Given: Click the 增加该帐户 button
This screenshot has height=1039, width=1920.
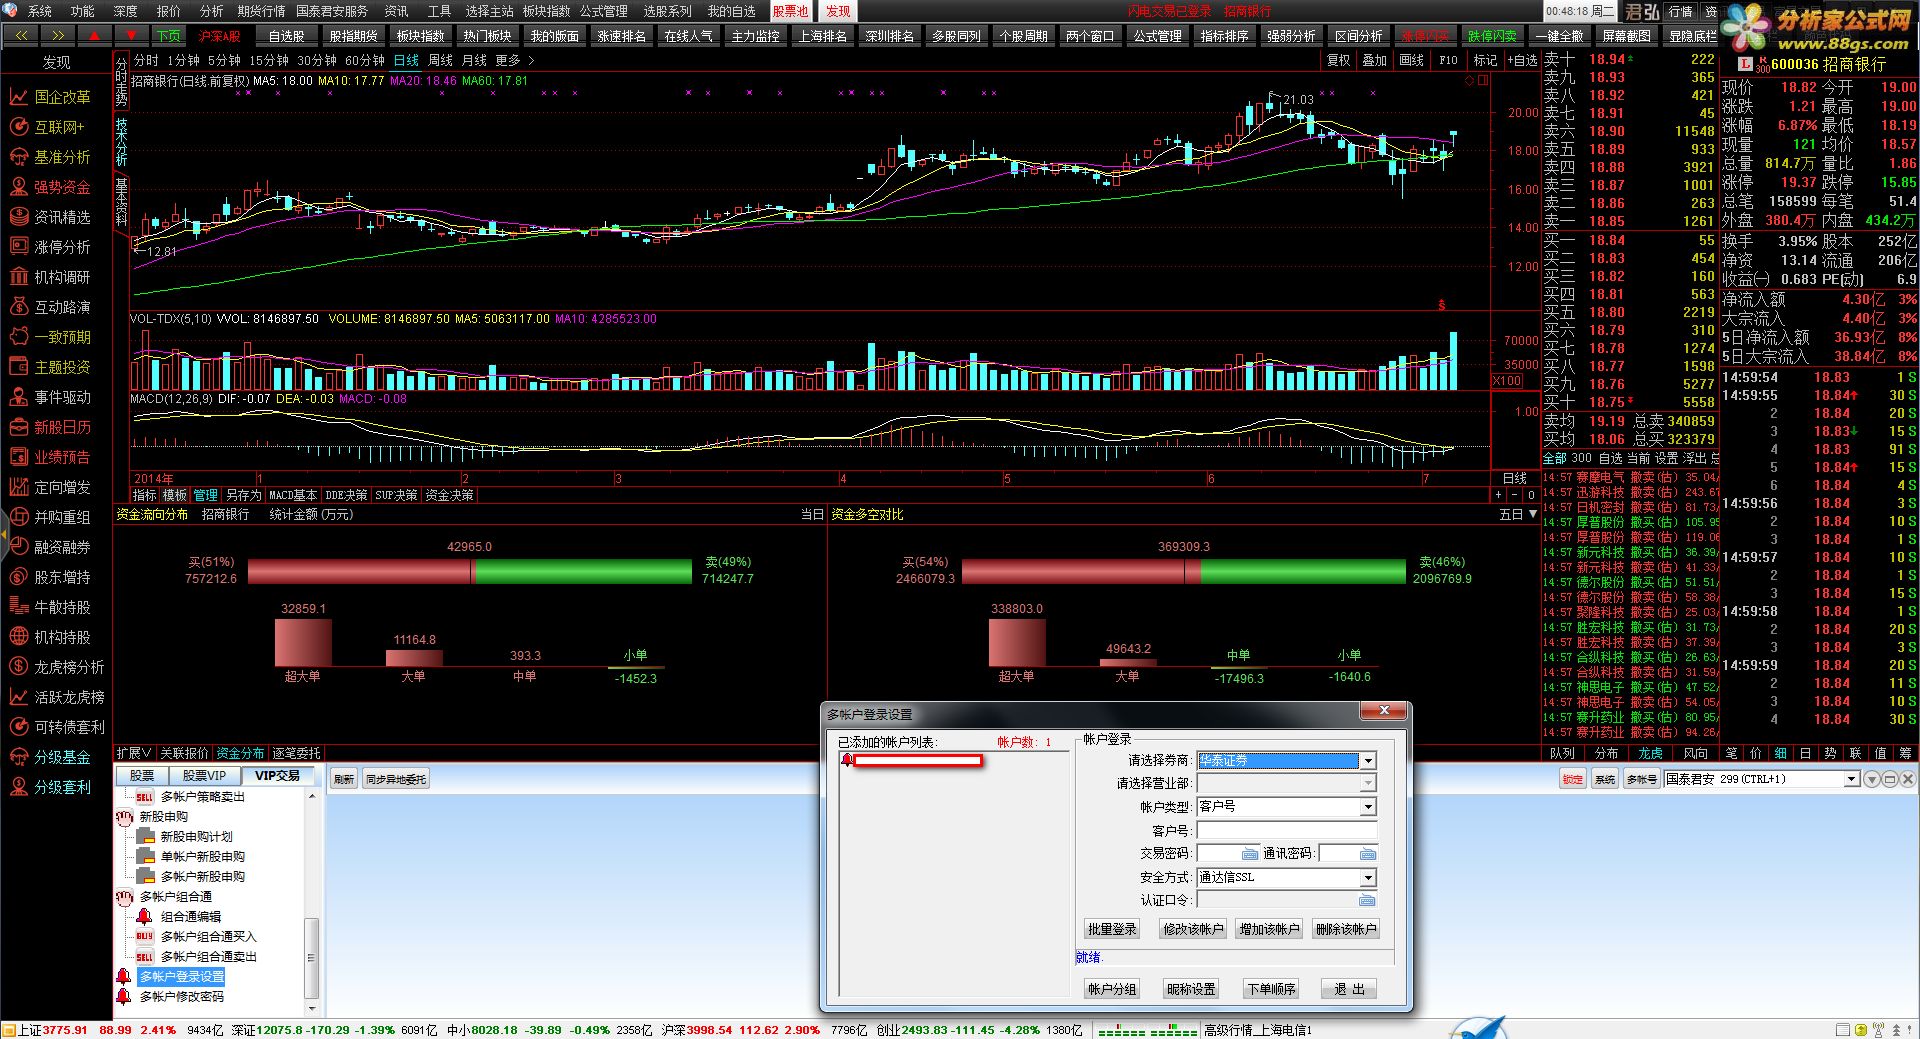Looking at the screenshot, I should tap(1269, 929).
